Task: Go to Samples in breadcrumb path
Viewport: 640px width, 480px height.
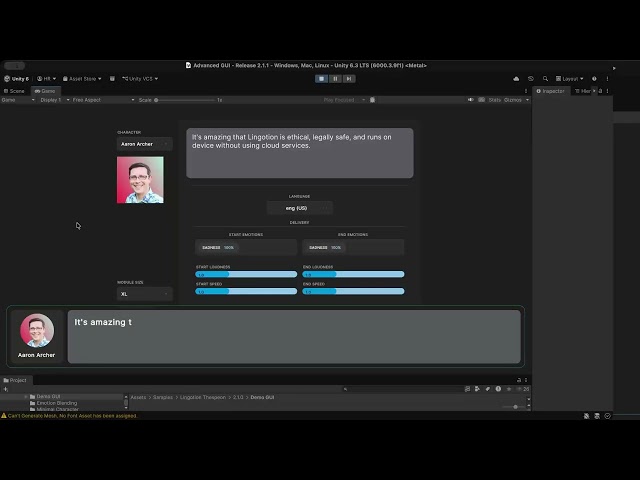Action: (x=162, y=397)
